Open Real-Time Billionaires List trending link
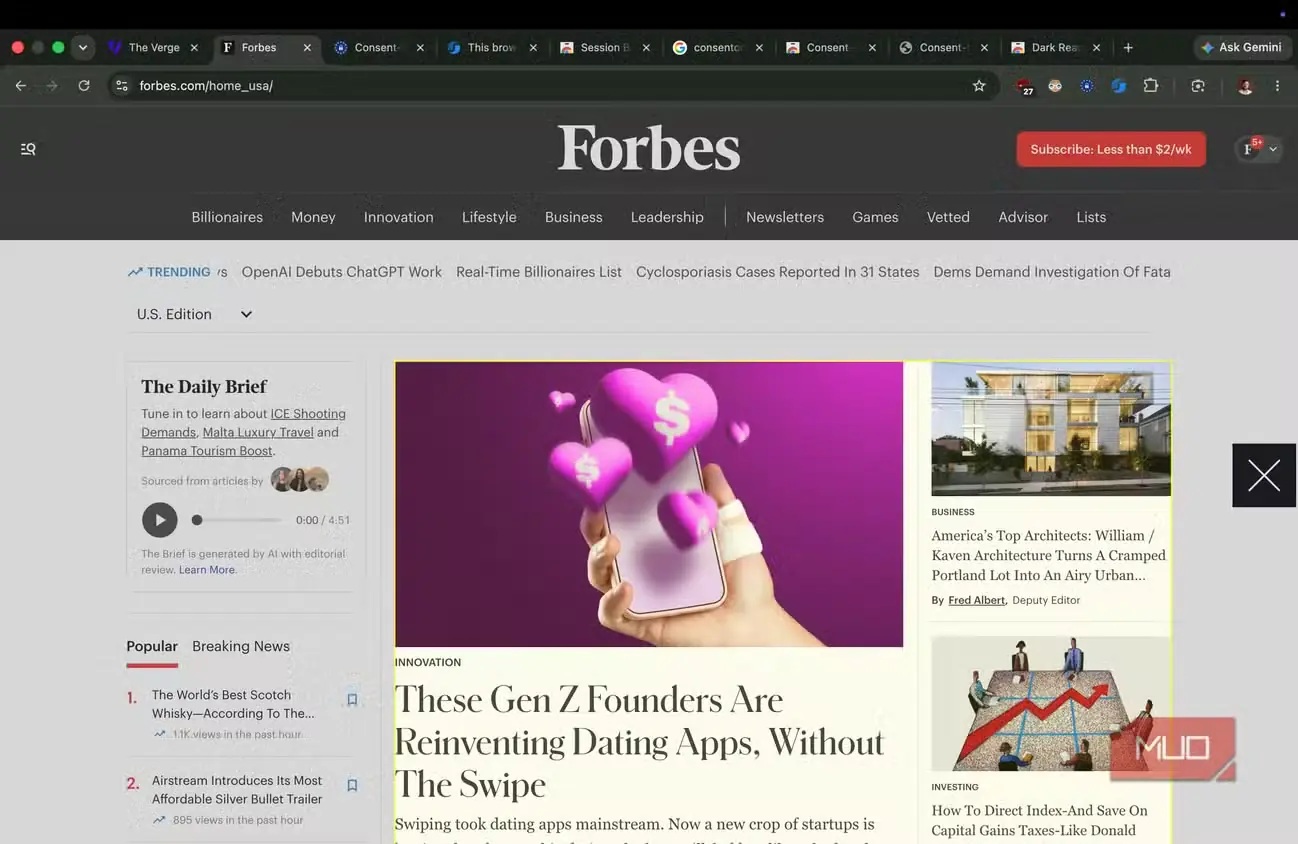 point(539,272)
